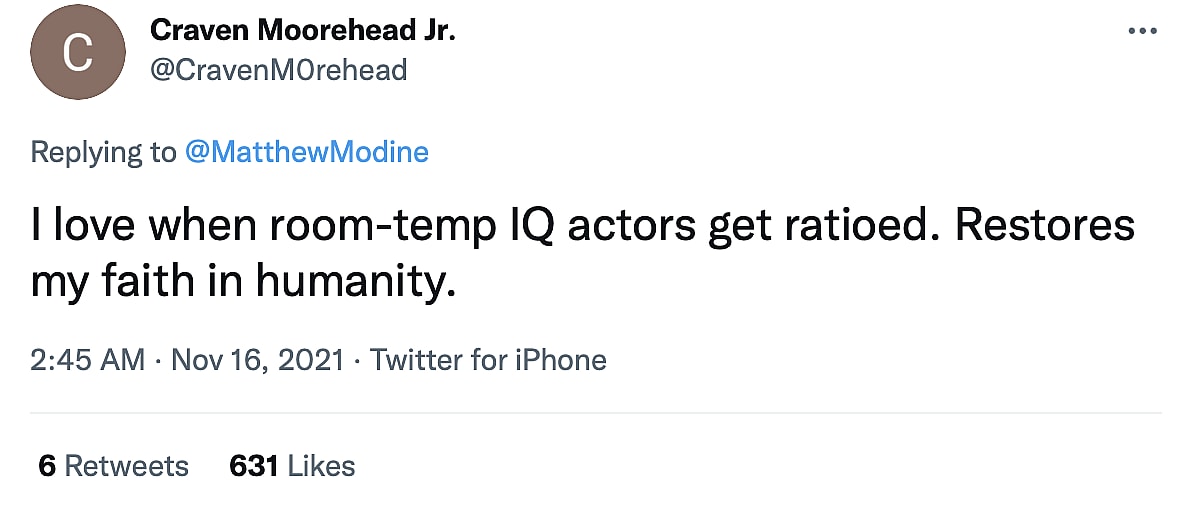Viewport: 1190px width, 511px height.
Task: Click the word 'Restores' in the tweet
Action: [x=1045, y=228]
